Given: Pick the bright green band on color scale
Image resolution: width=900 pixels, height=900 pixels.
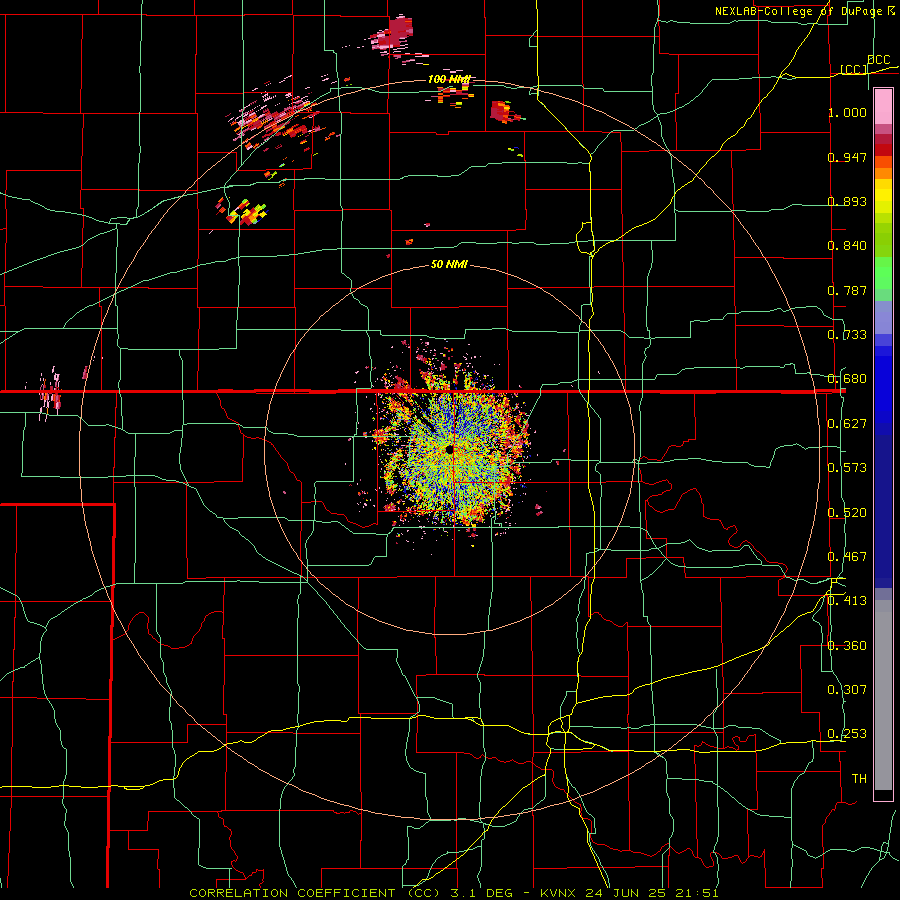Looking at the screenshot, I should (883, 273).
